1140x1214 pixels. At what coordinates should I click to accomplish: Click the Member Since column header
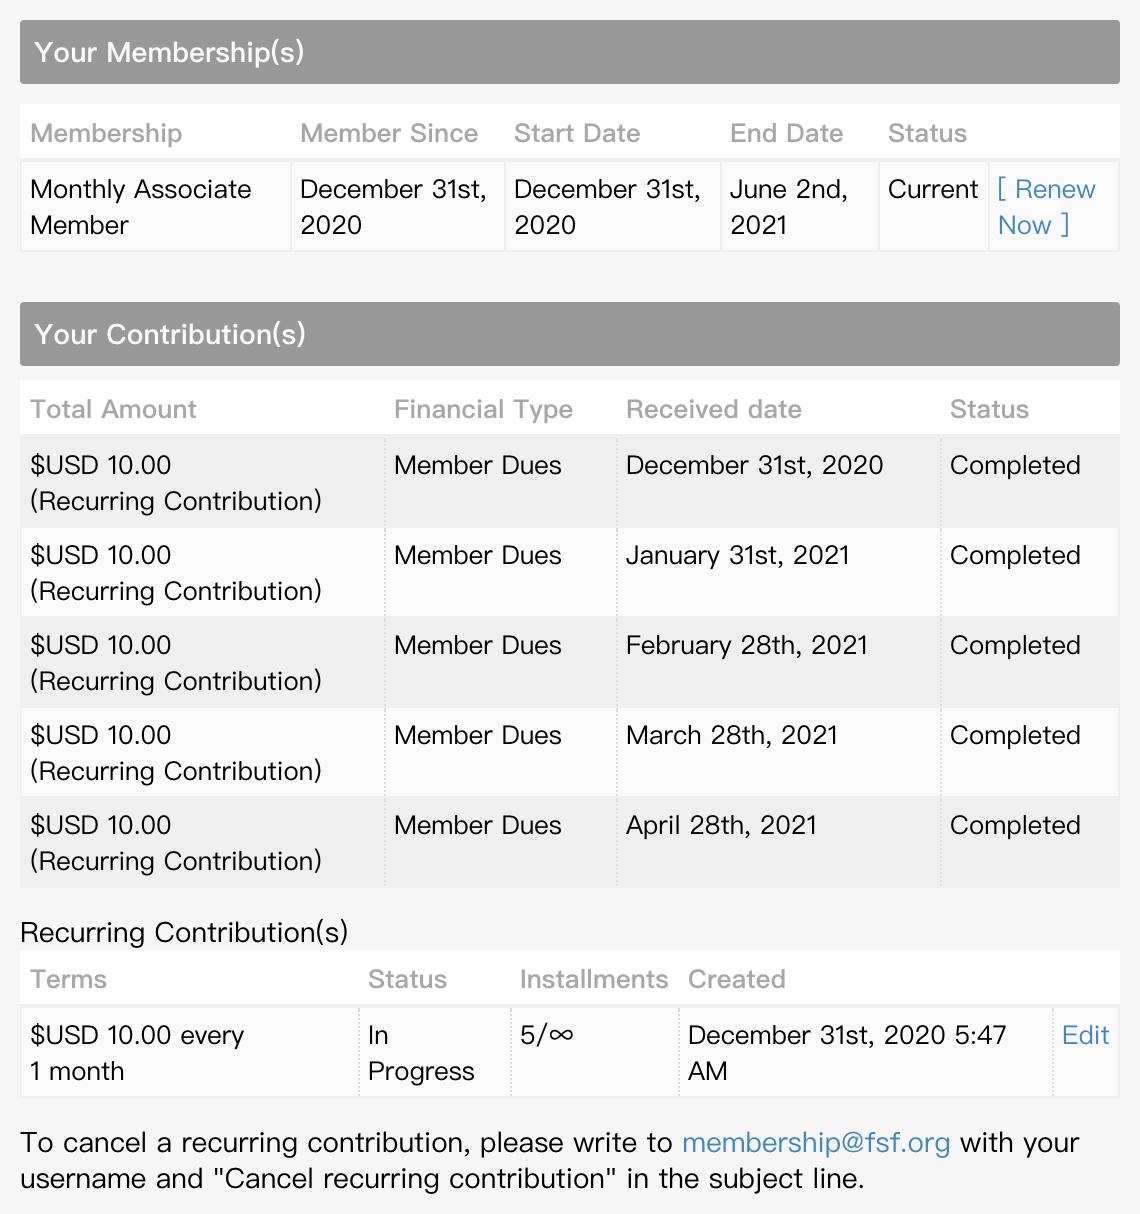click(388, 133)
